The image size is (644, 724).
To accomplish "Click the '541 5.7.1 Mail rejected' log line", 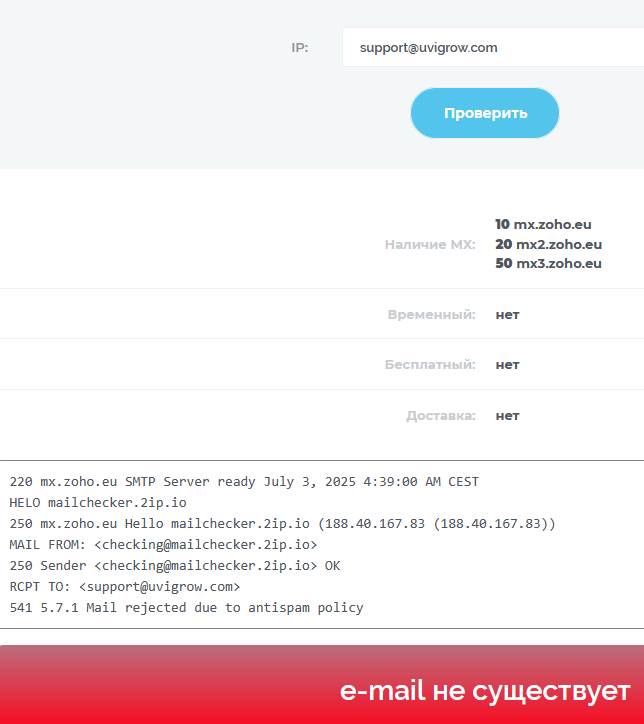I will pos(187,607).
